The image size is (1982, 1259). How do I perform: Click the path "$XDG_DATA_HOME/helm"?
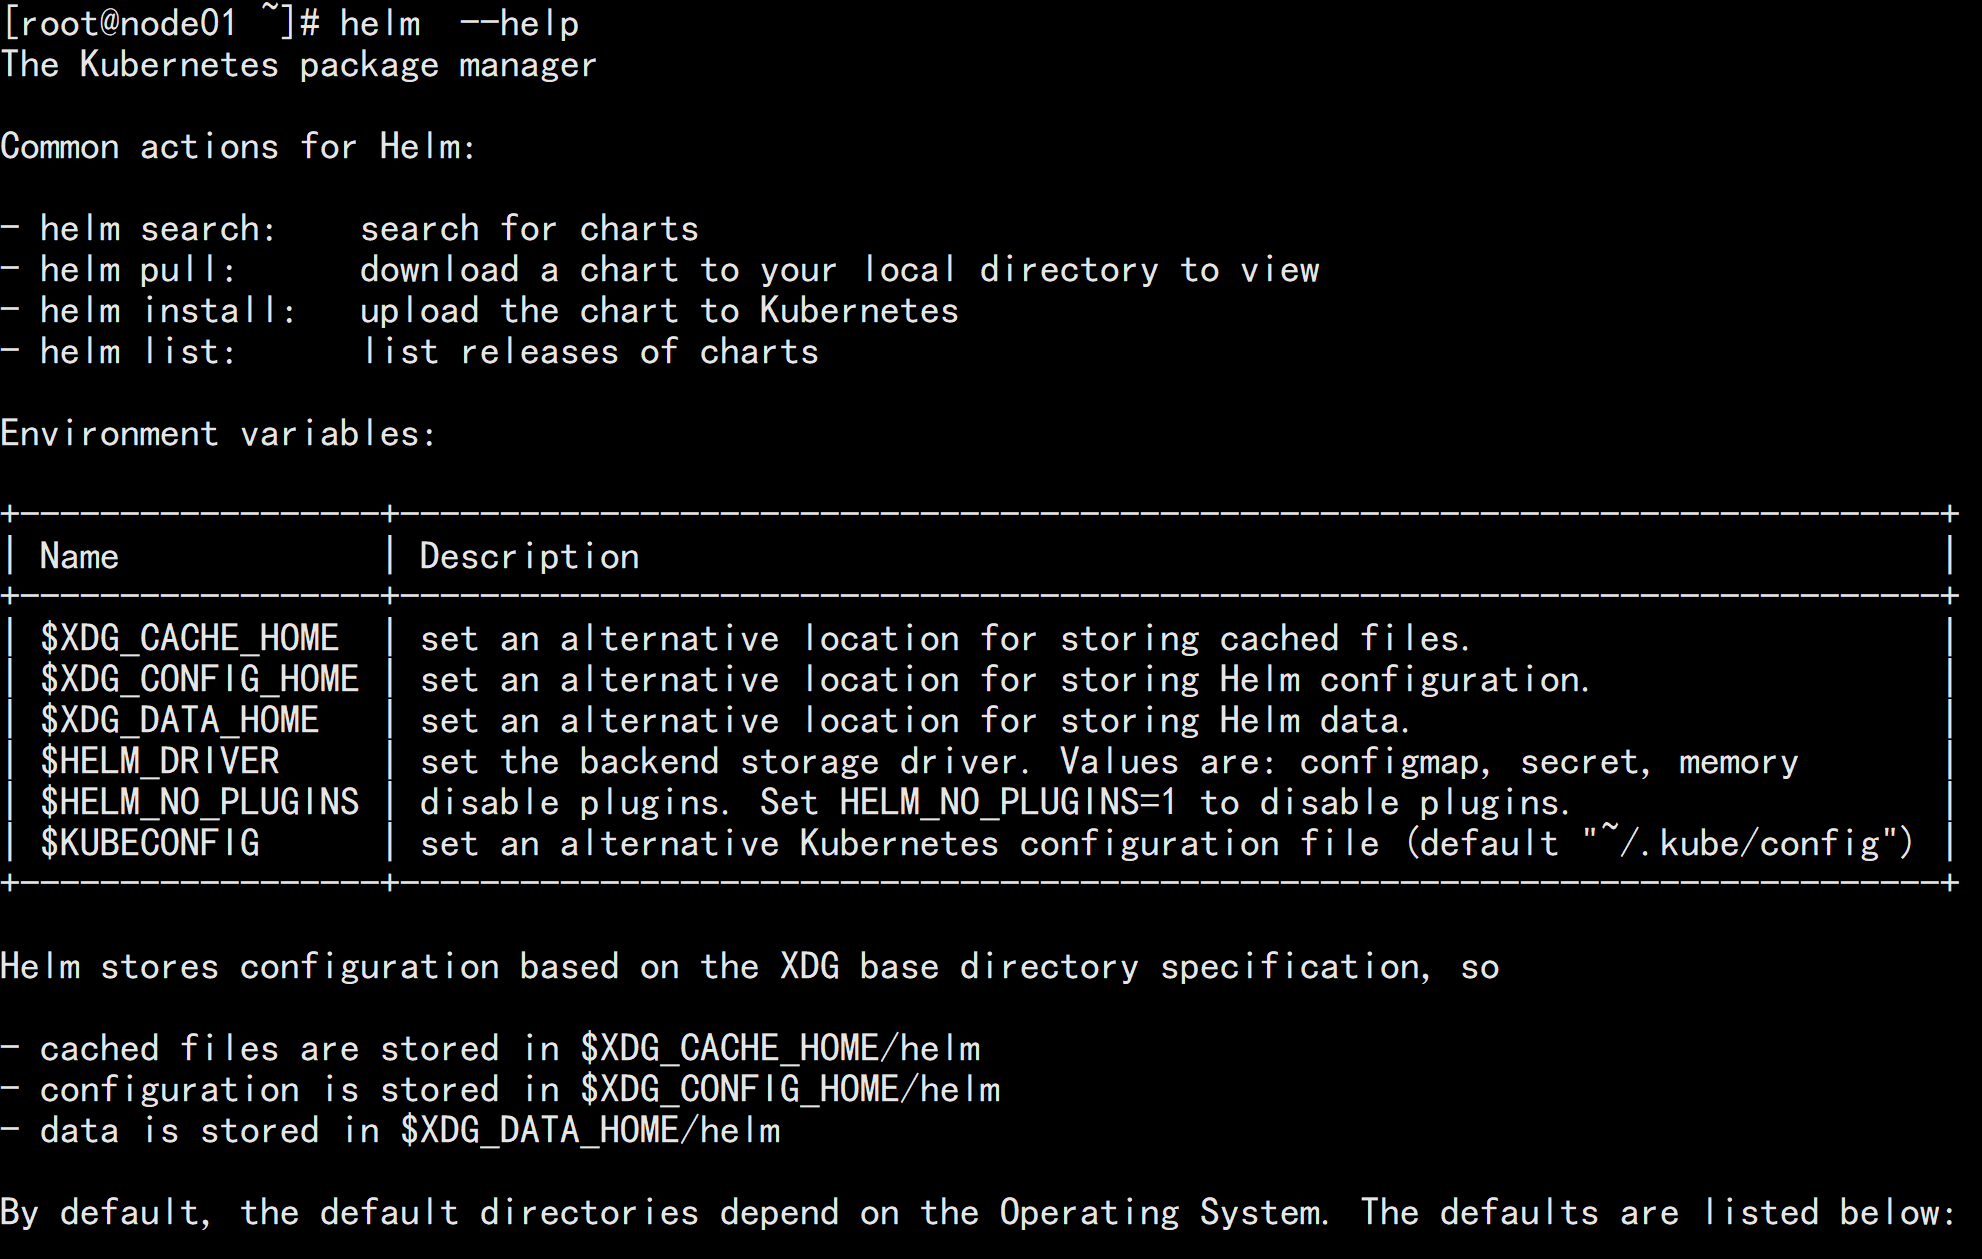click(590, 1130)
